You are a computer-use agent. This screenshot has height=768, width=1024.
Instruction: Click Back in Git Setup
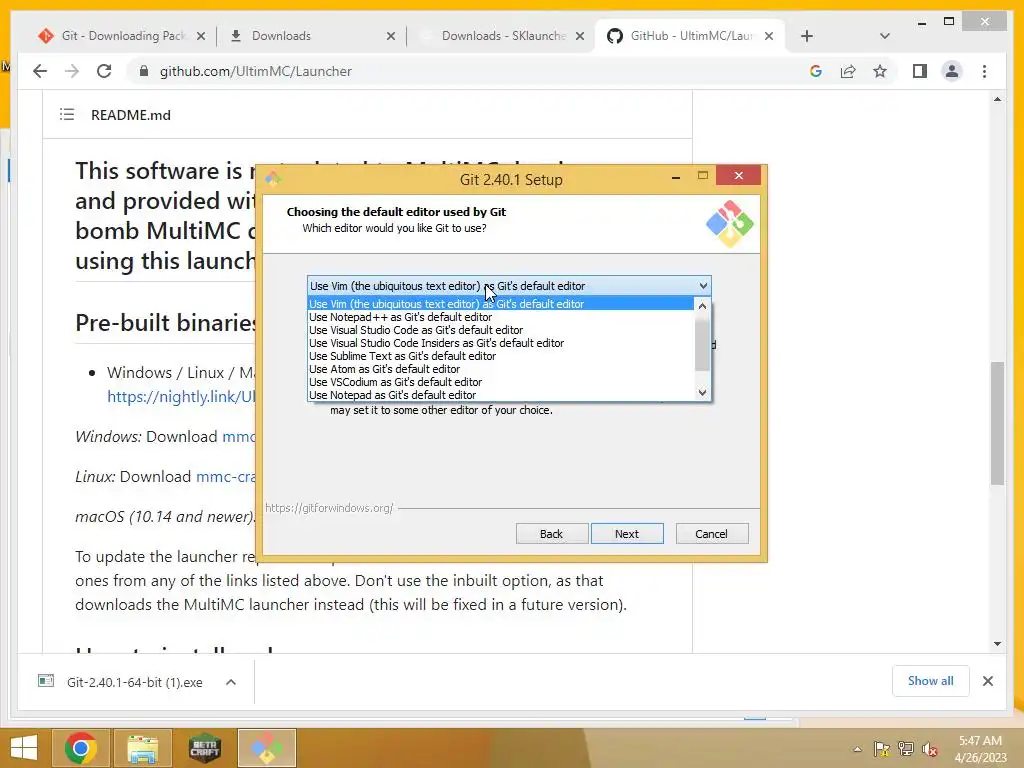coord(552,534)
